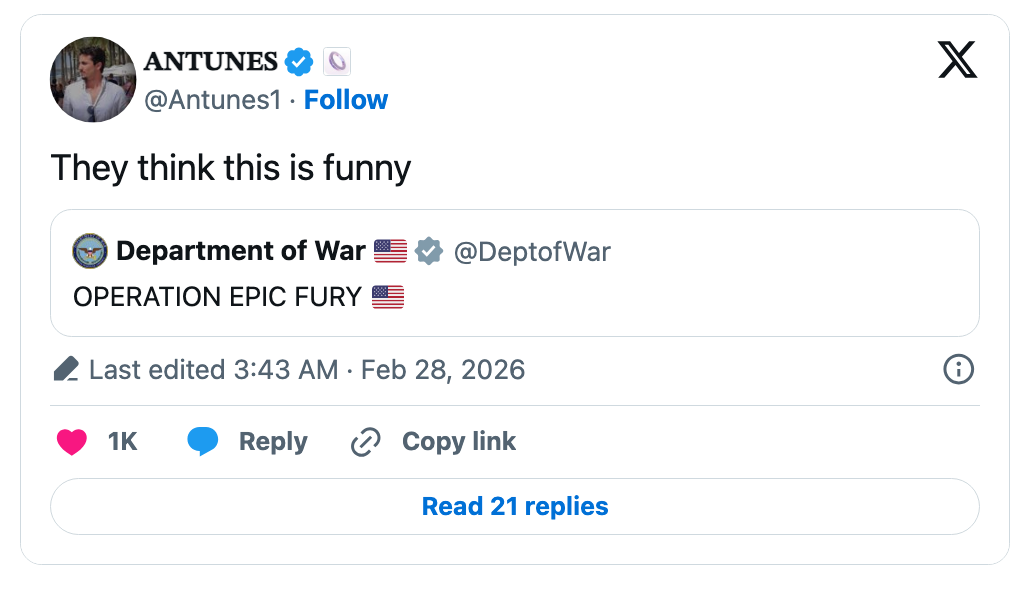The image size is (1030, 592).
Task: Open ANTUNES profile picture
Action: coord(93,80)
